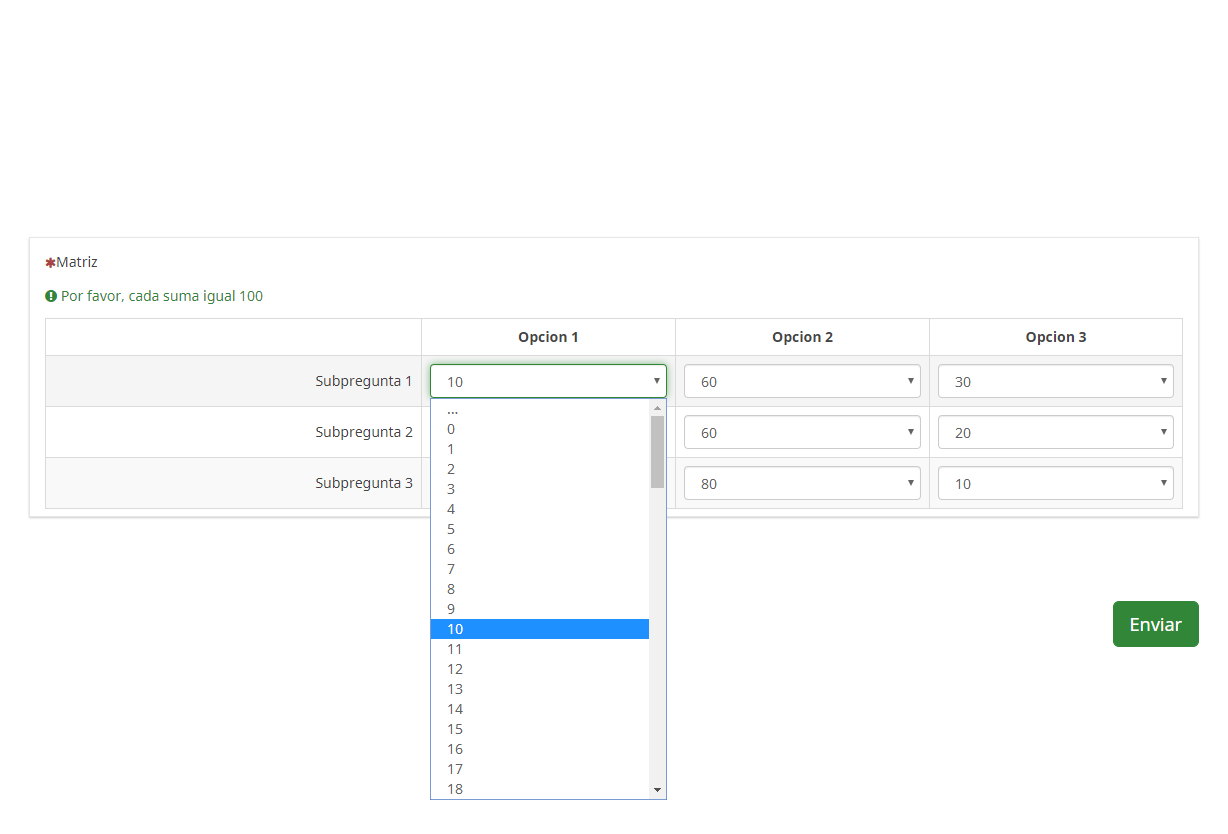Image resolution: width=1228 pixels, height=834 pixels.
Task: Choose option 12 in dropdown list
Action: pyautogui.click(x=540, y=669)
